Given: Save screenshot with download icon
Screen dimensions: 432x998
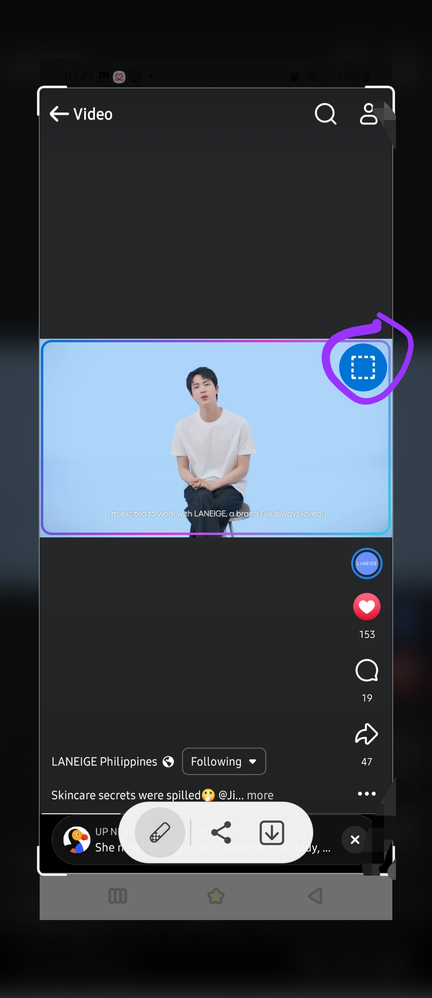Looking at the screenshot, I should coord(272,833).
